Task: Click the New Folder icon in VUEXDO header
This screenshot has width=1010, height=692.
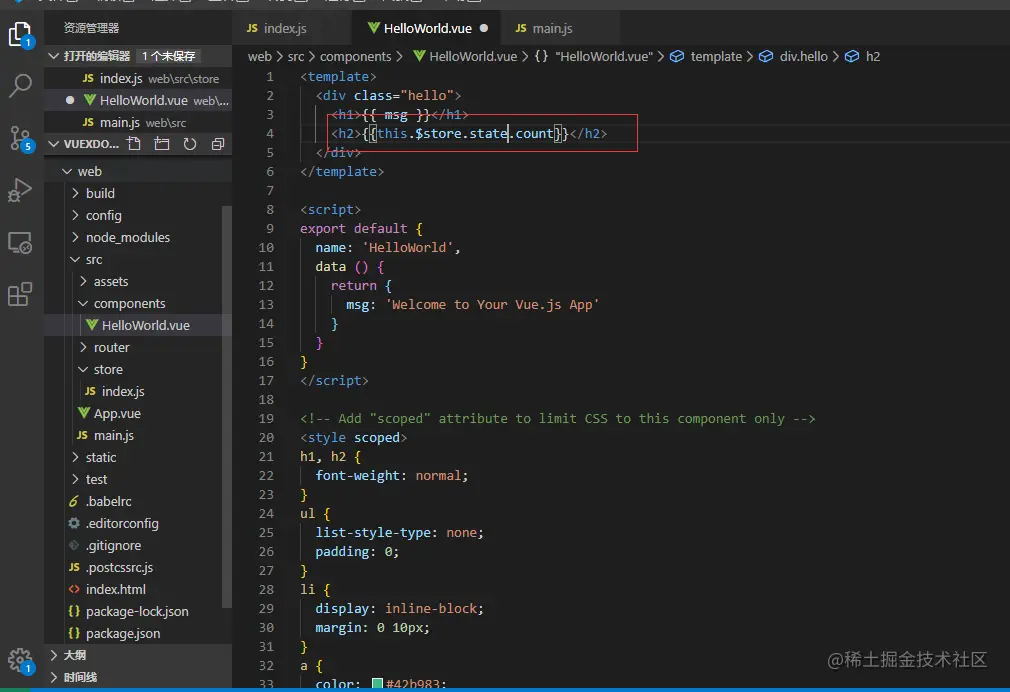Action: (162, 144)
